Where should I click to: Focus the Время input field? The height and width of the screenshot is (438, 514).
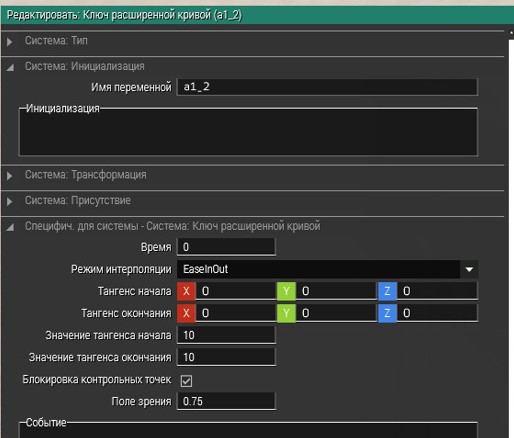click(x=226, y=247)
